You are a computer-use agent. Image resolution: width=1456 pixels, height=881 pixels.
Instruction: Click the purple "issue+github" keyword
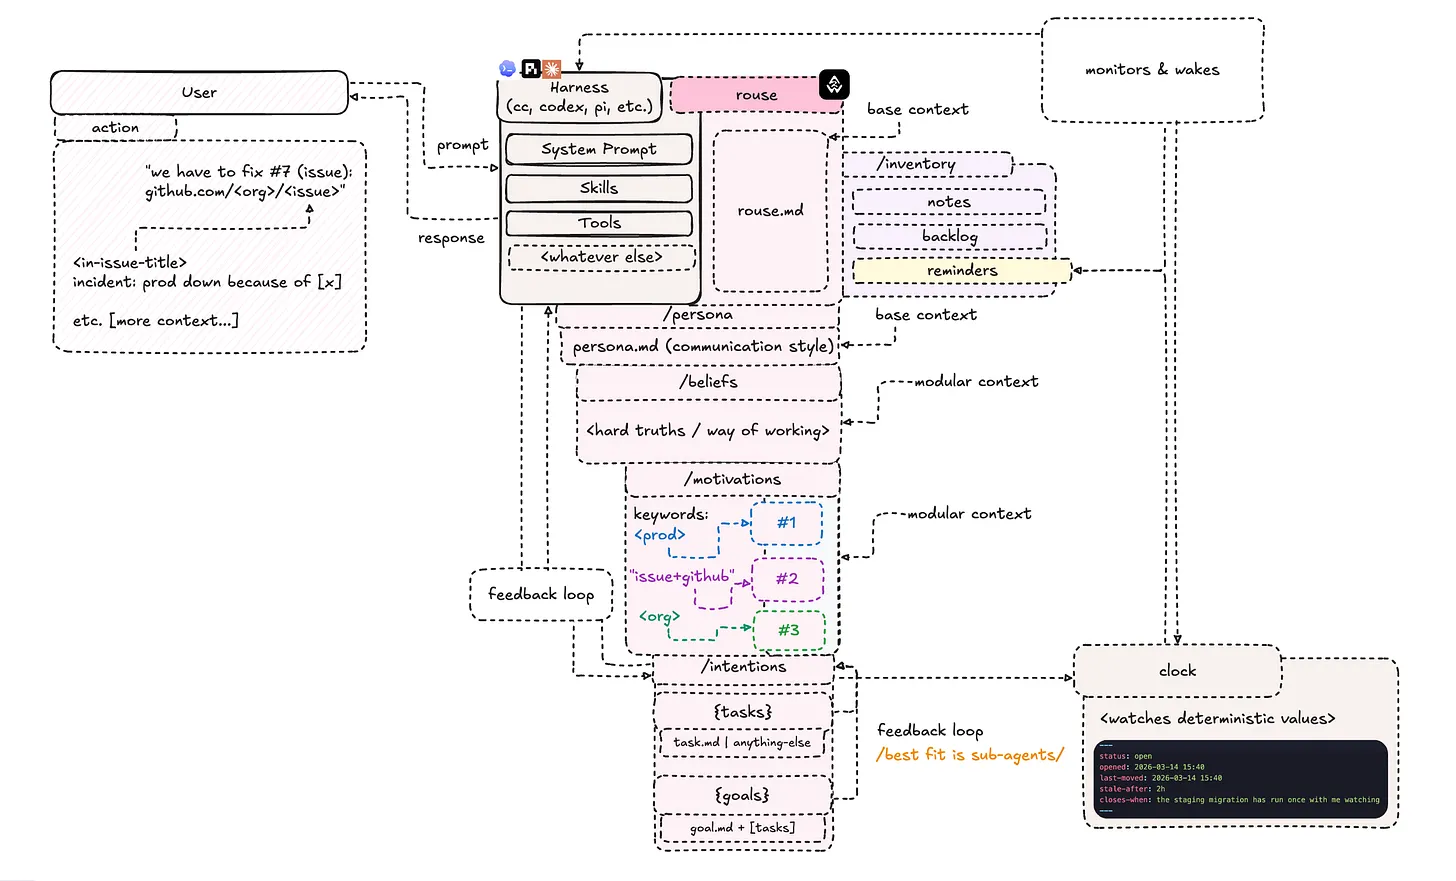(681, 577)
